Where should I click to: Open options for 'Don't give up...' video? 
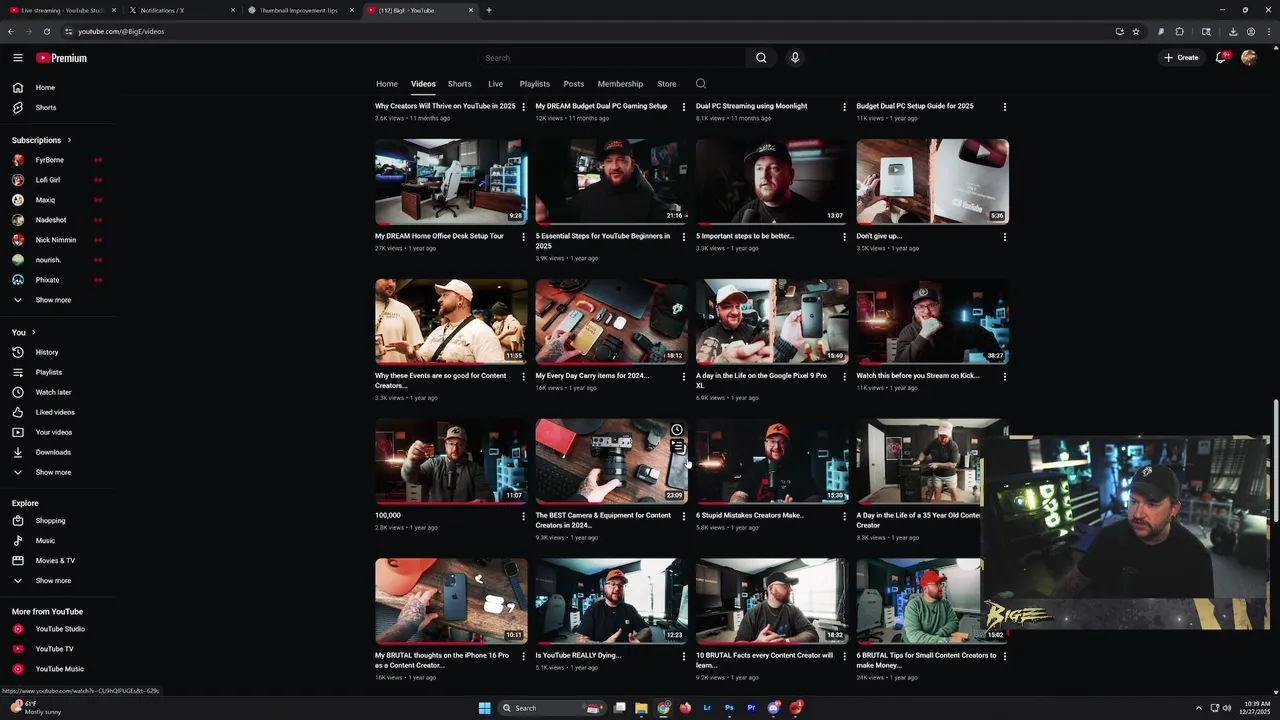(x=1004, y=237)
